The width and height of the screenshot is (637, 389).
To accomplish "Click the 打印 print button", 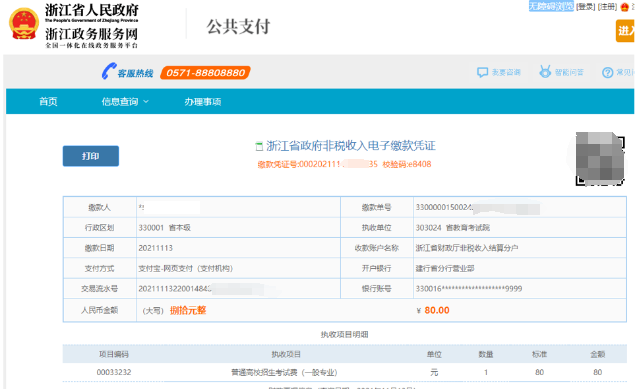I will click(91, 156).
